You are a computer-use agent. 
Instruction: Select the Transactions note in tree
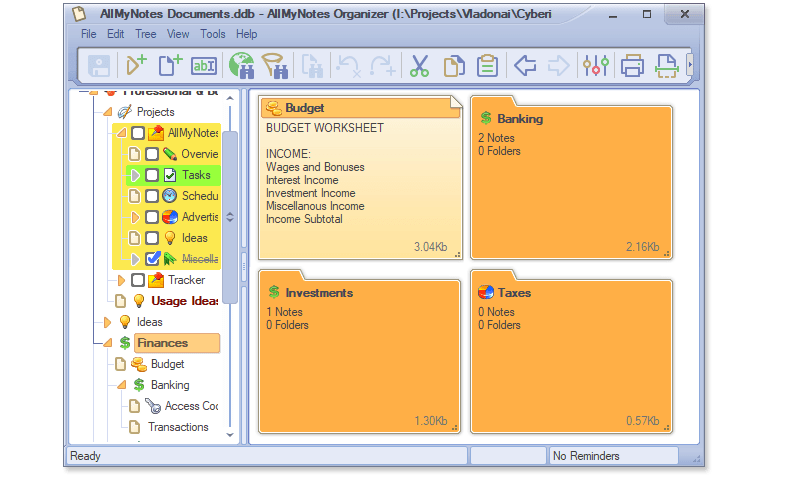tap(178, 427)
